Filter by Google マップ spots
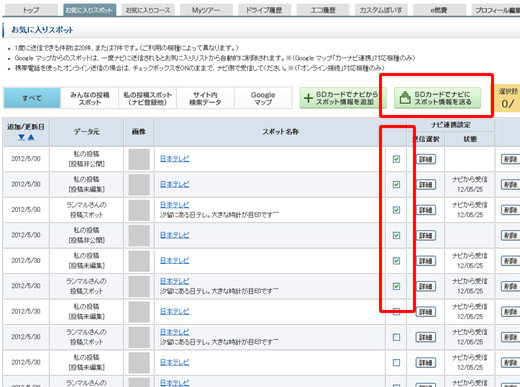The image size is (520, 387). point(263,98)
